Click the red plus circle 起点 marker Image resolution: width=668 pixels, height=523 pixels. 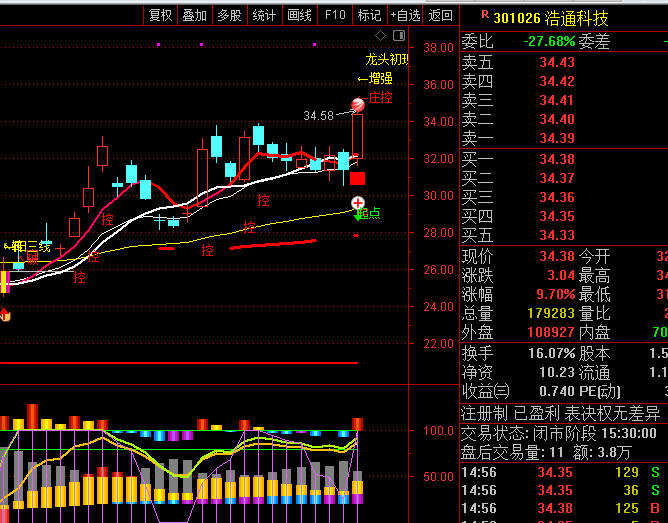(357, 202)
